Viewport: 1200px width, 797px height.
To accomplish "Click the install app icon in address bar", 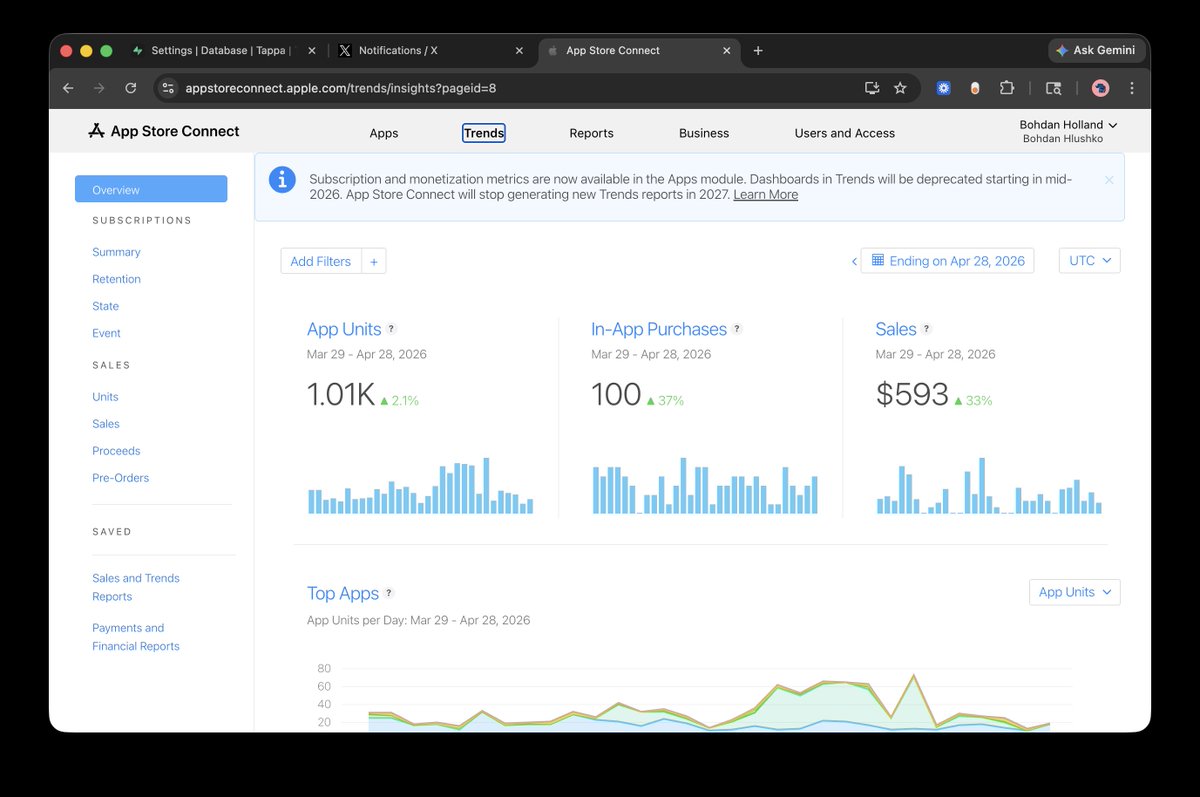I will click(872, 88).
